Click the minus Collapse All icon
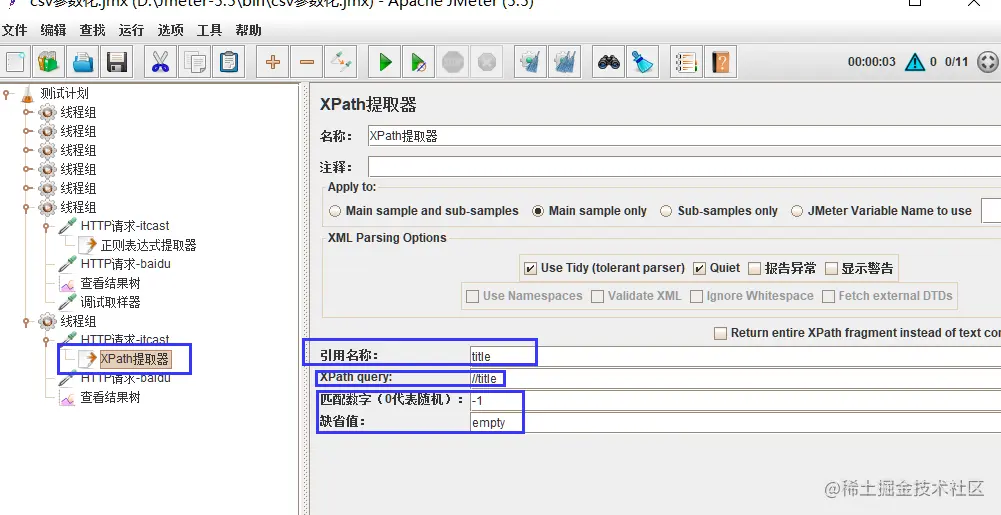The width and height of the screenshot is (1001, 515). pyautogui.click(x=306, y=62)
